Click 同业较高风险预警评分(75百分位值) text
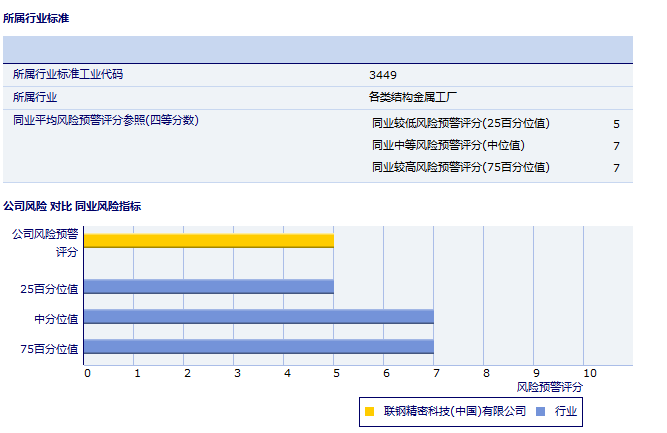 coord(460,168)
